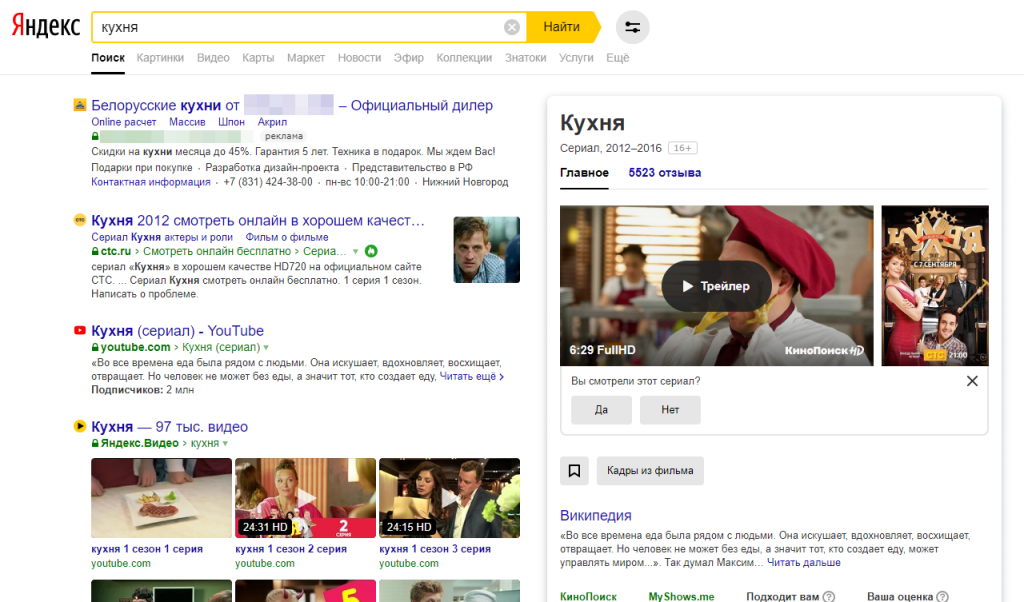Click the help icon next to Ваша оценка
Viewport: 1024px width, 602px height.
pos(942,597)
